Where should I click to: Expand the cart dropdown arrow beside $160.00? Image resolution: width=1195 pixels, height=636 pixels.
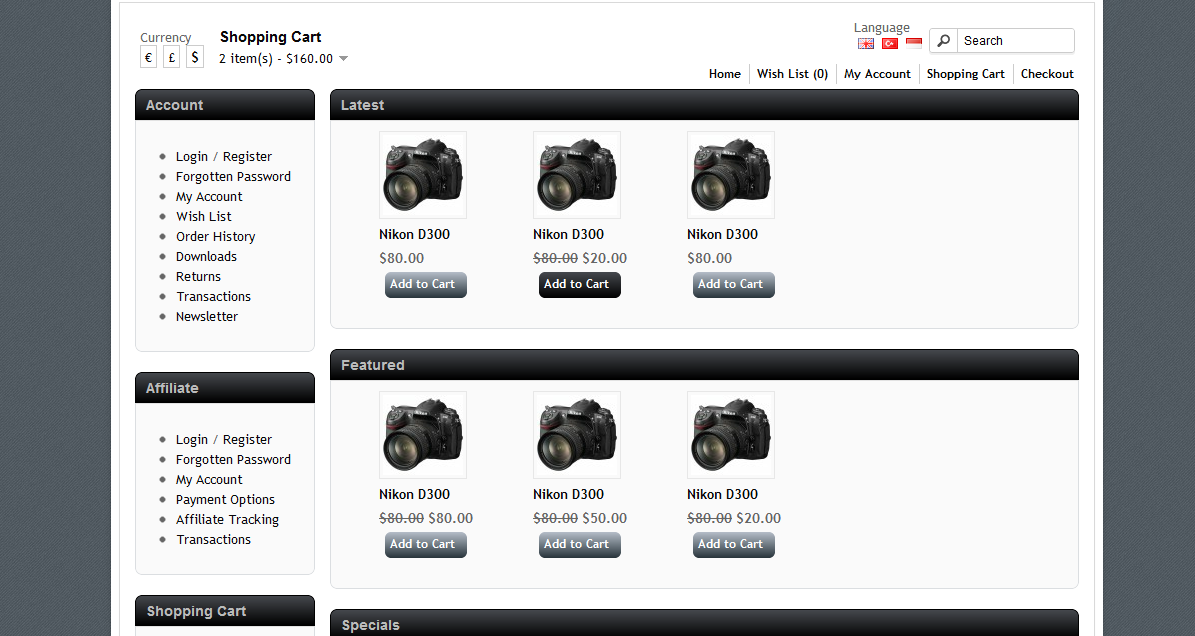(344, 59)
